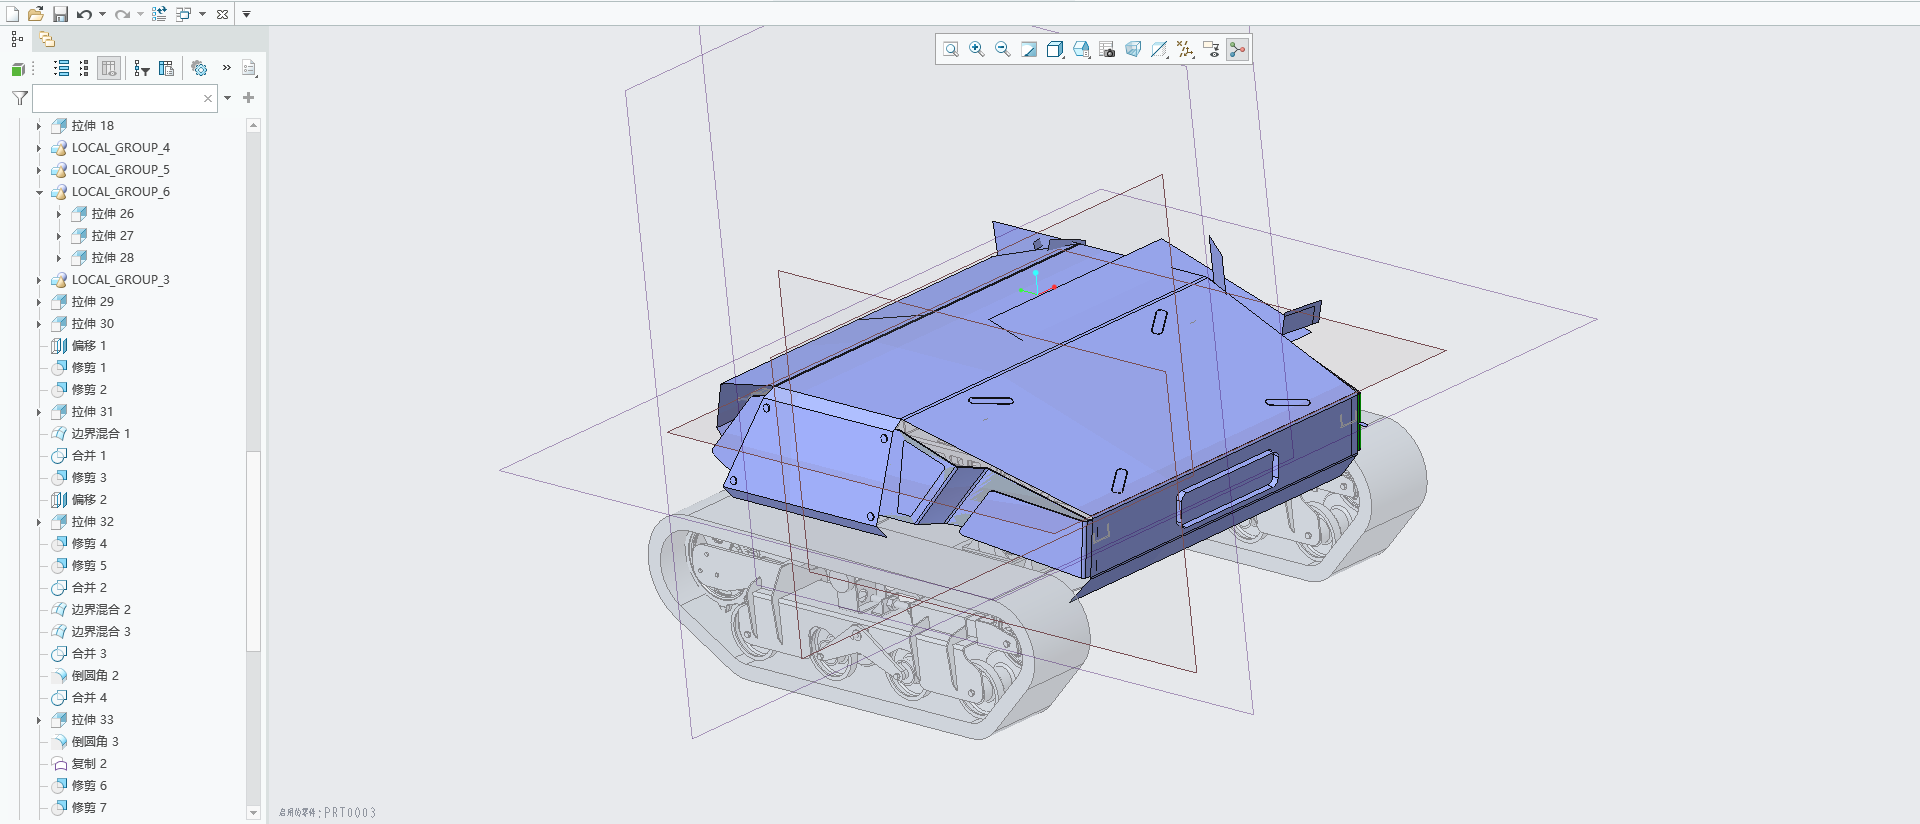The image size is (1920, 824).
Task: Expand LOCAL_GROUP_4
Action: pyautogui.click(x=39, y=148)
